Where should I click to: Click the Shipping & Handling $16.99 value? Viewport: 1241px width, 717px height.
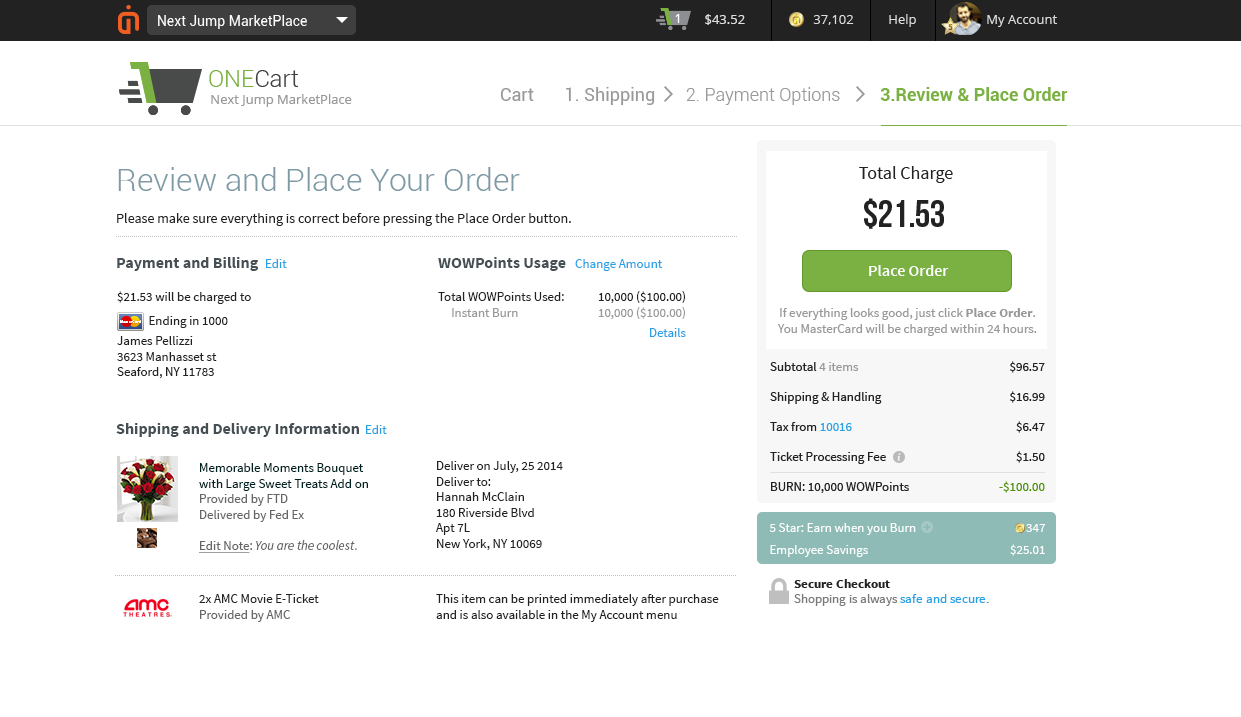click(x=1027, y=397)
